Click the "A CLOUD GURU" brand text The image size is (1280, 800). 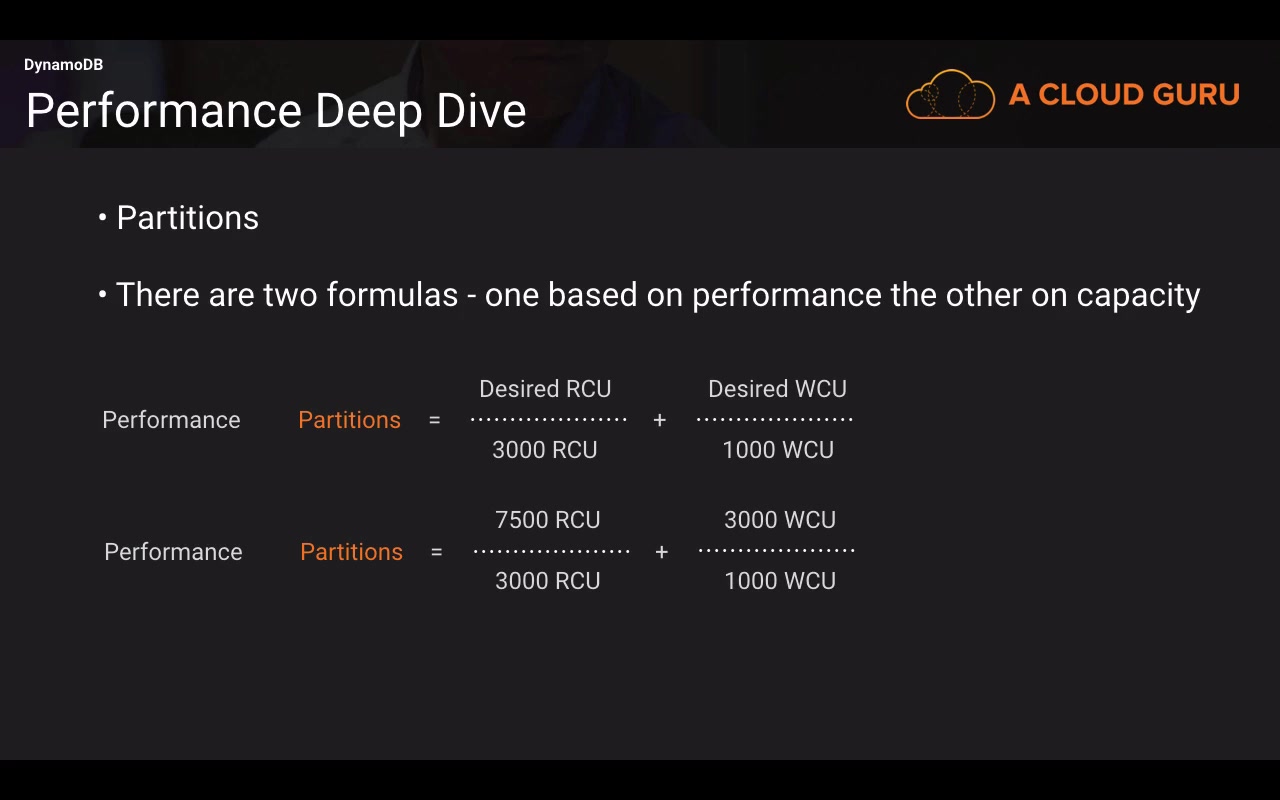(x=1124, y=95)
